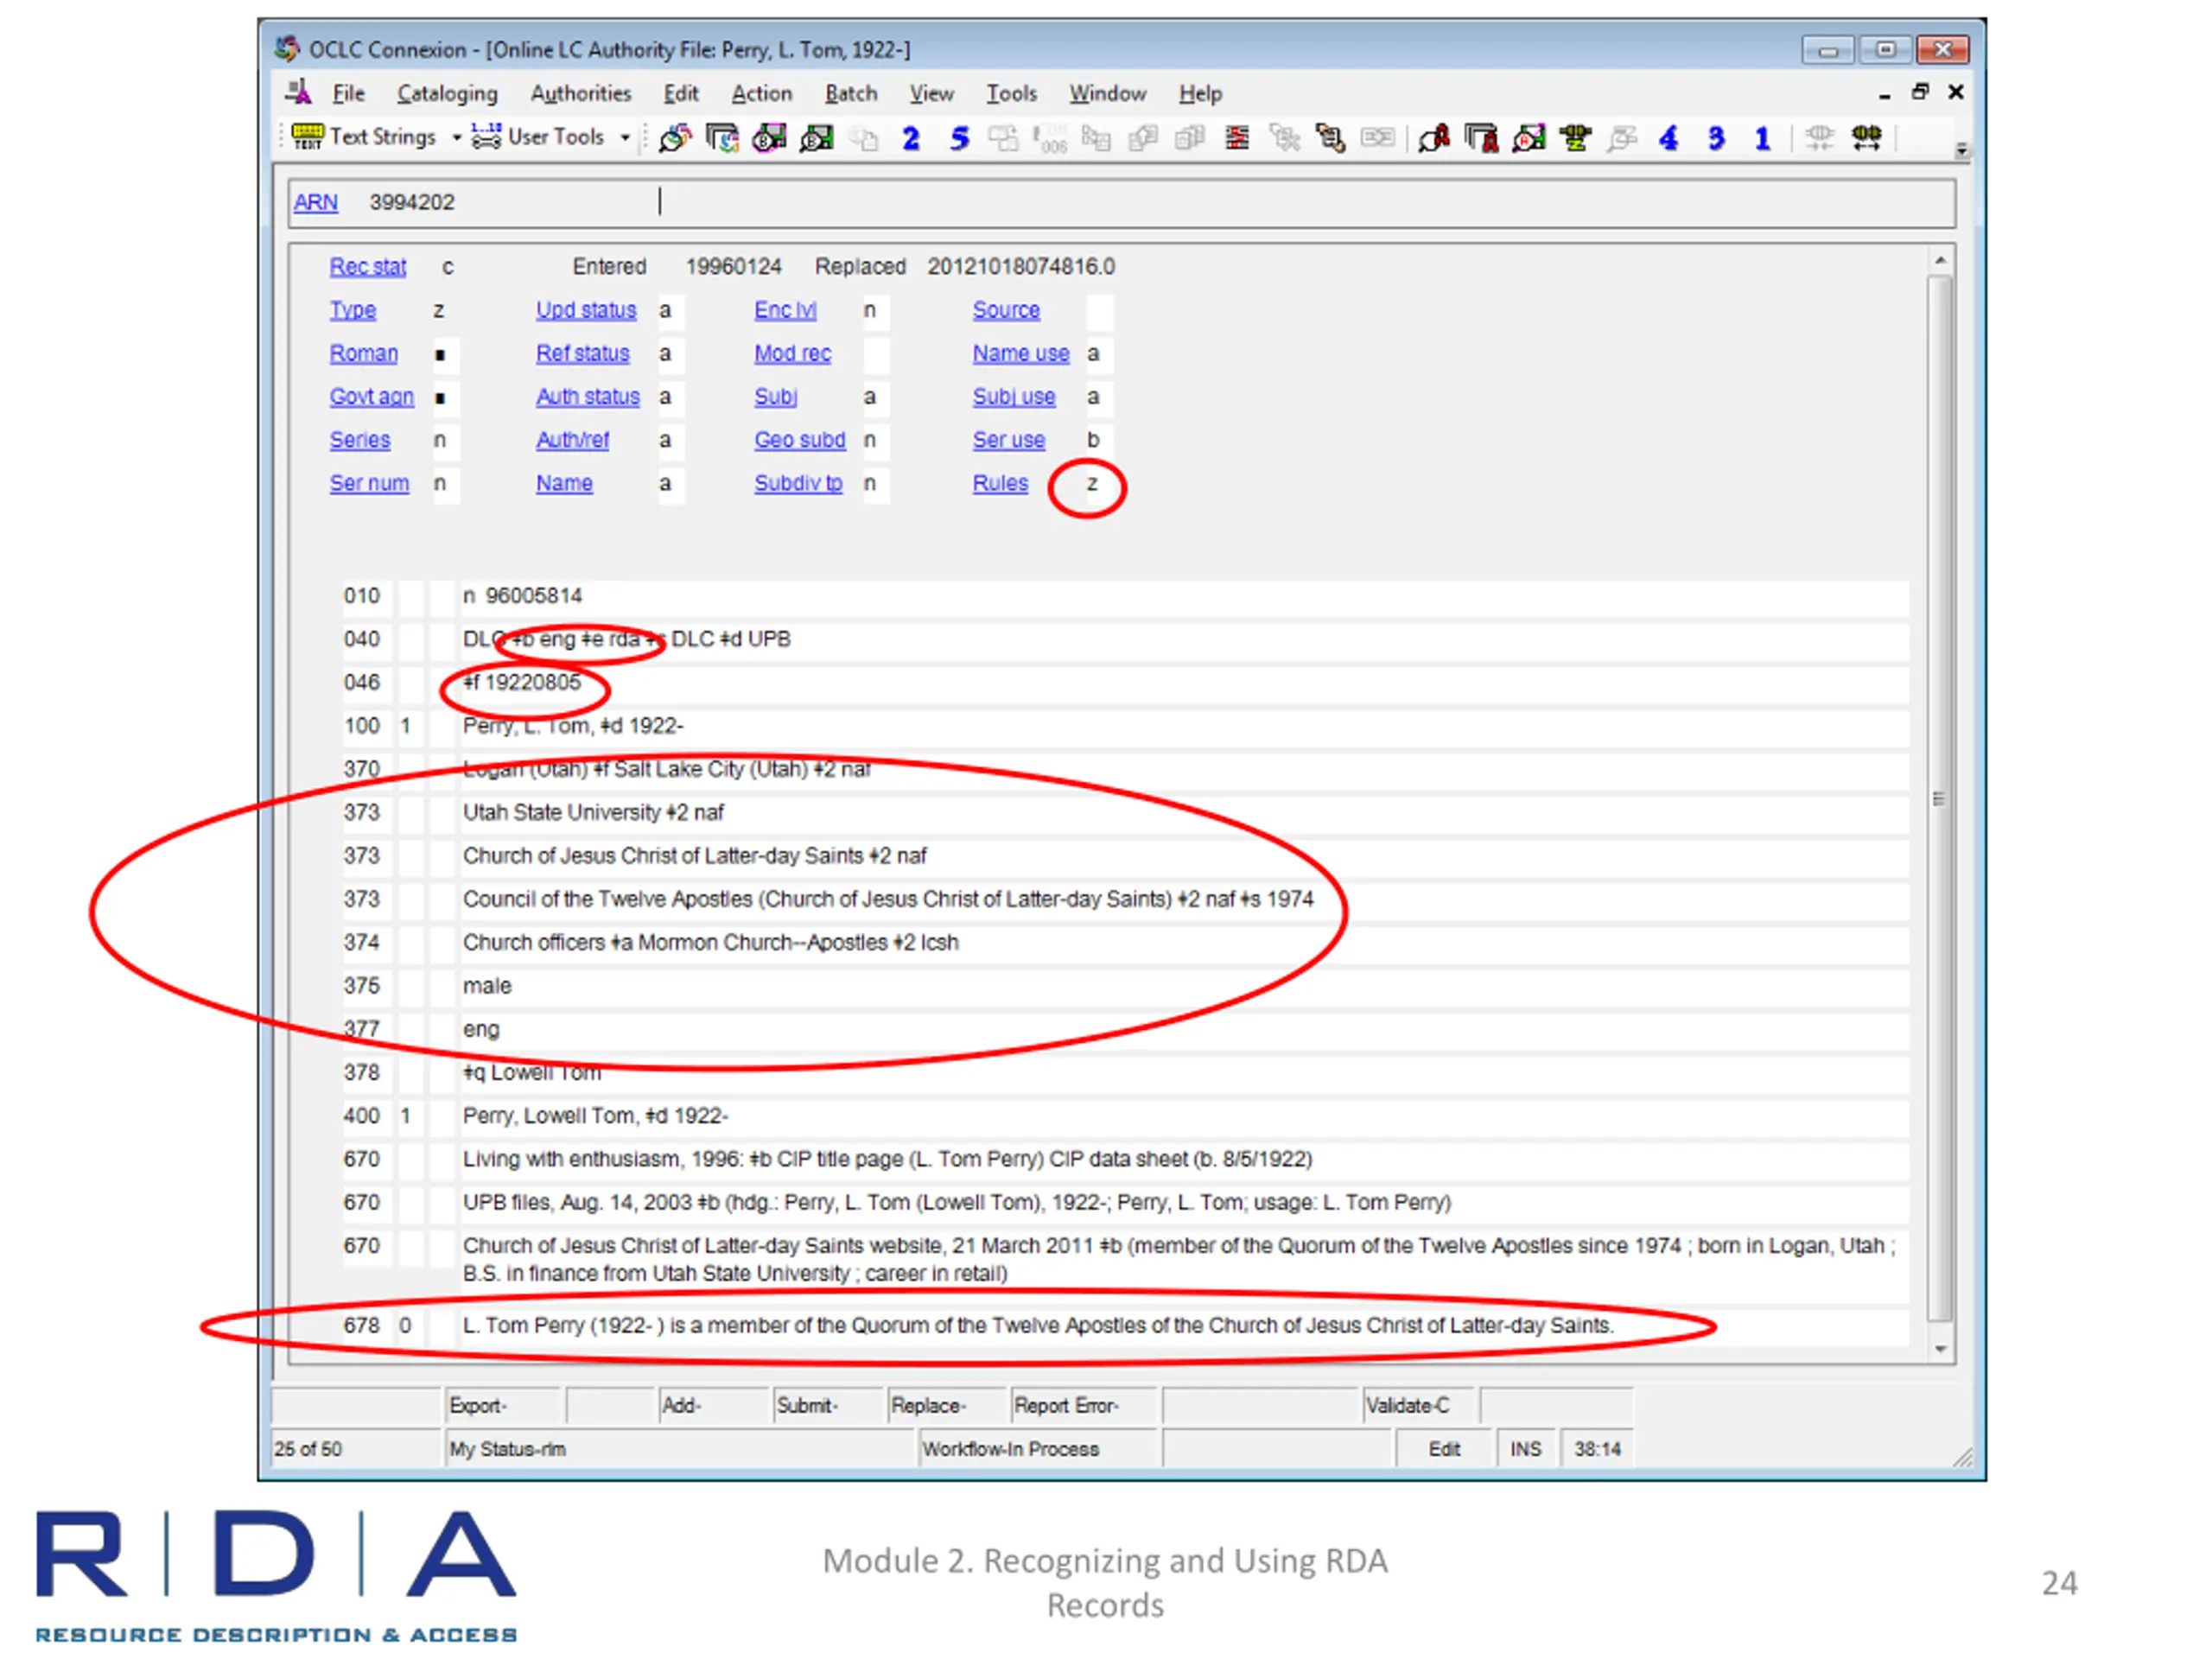Image resolution: width=2212 pixels, height=1659 pixels.
Task: Click the ARN number field 3994202
Action: point(412,202)
